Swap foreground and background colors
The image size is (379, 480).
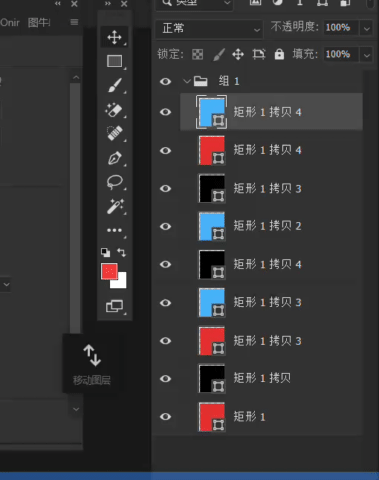121,252
